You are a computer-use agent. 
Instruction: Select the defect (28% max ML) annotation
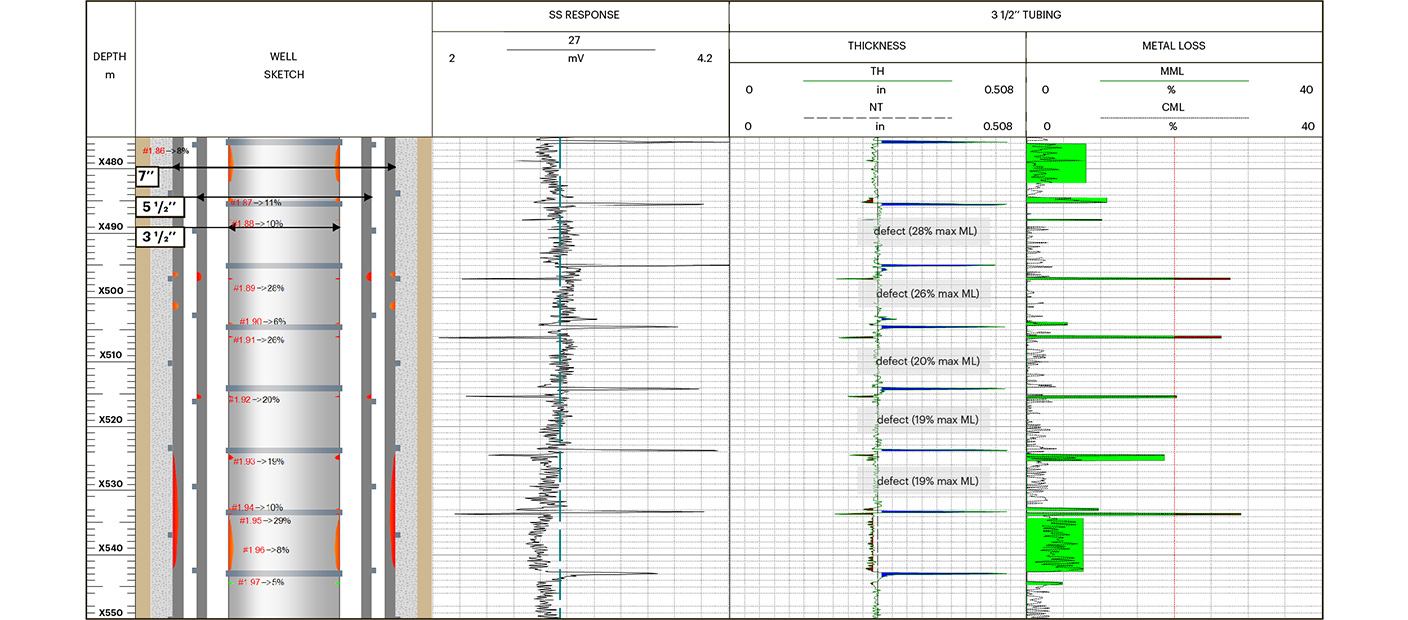click(924, 232)
